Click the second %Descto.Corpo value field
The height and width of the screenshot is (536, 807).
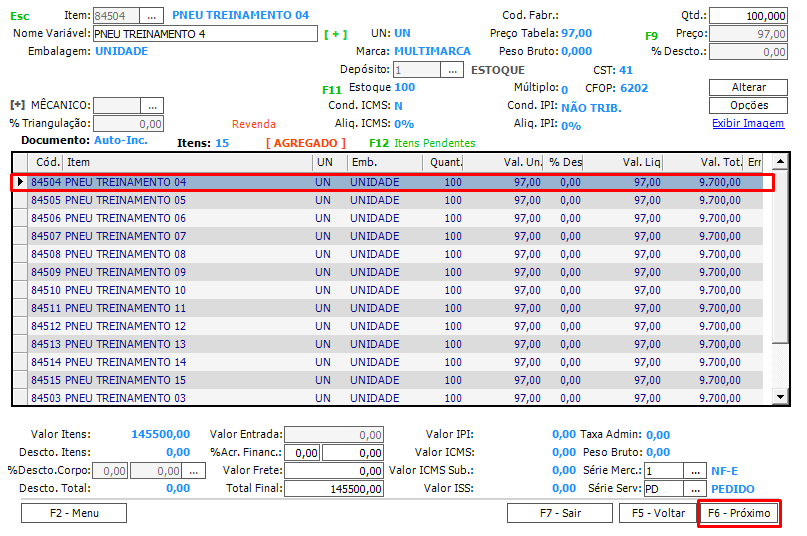point(156,471)
